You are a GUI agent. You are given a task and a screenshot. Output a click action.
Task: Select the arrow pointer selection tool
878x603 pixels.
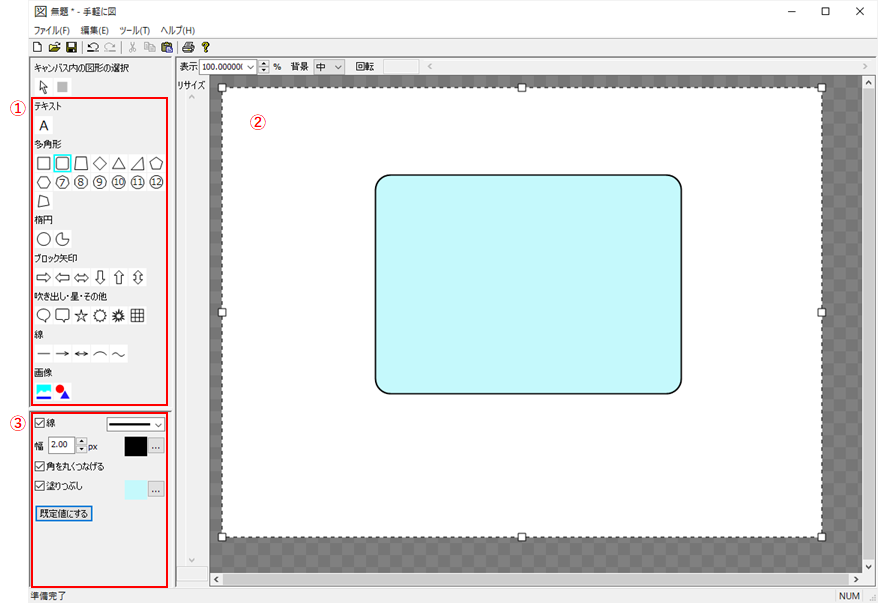click(44, 87)
